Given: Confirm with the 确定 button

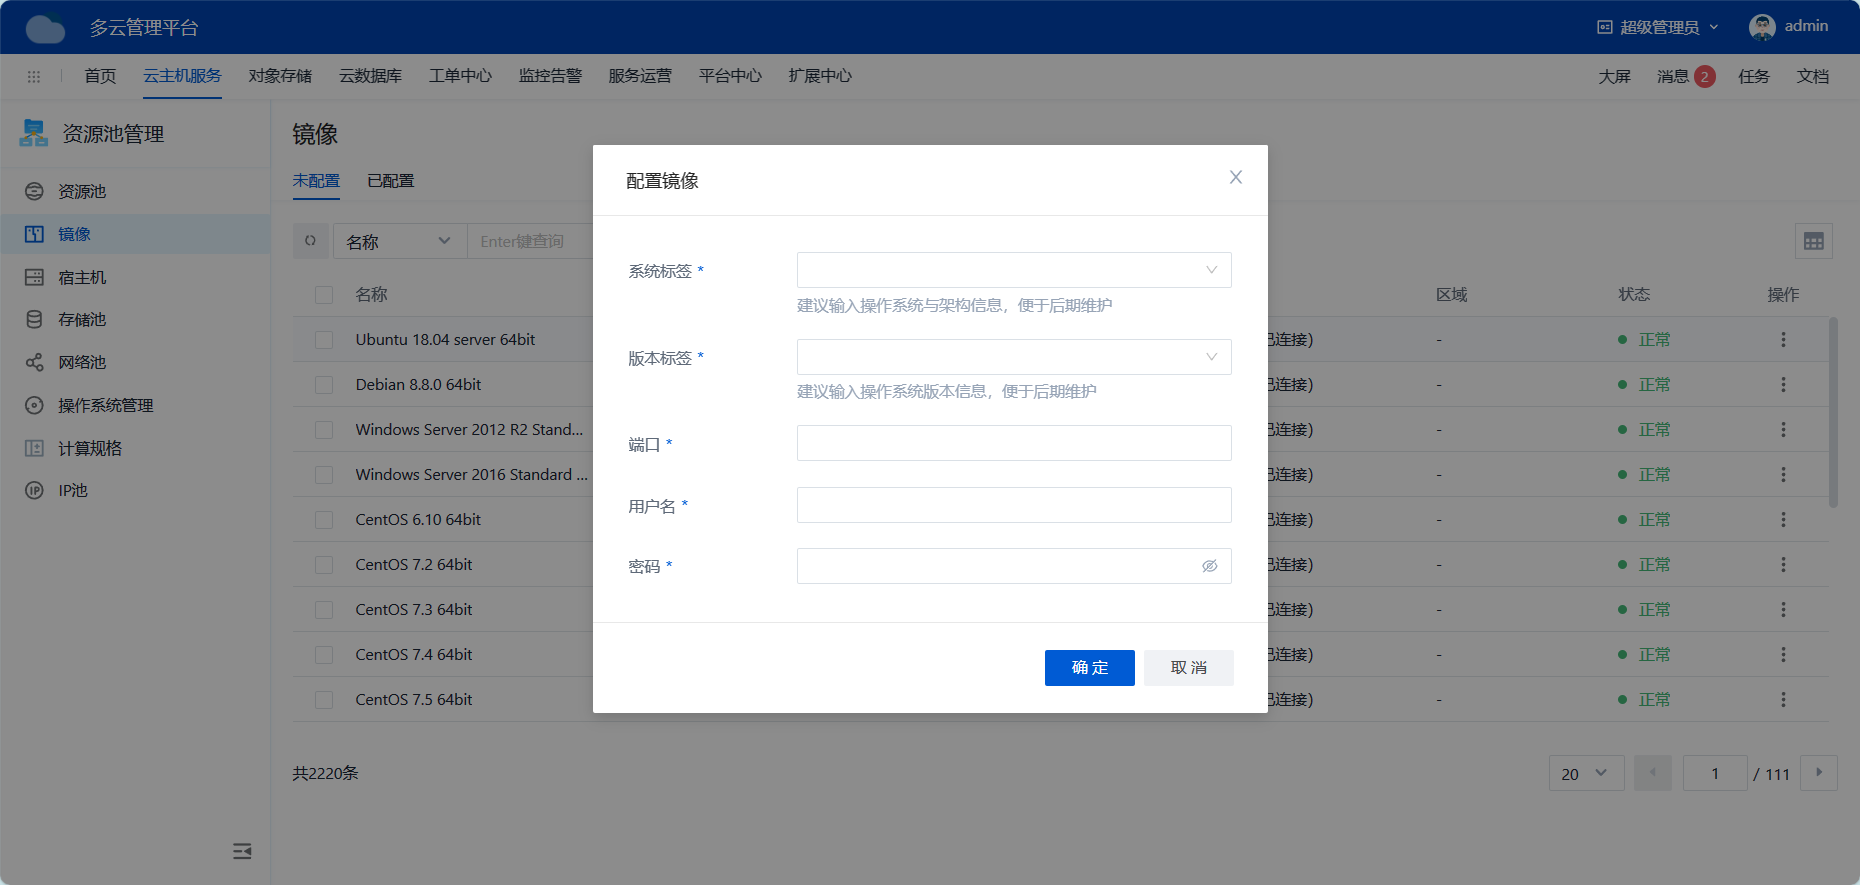Looking at the screenshot, I should tap(1090, 668).
